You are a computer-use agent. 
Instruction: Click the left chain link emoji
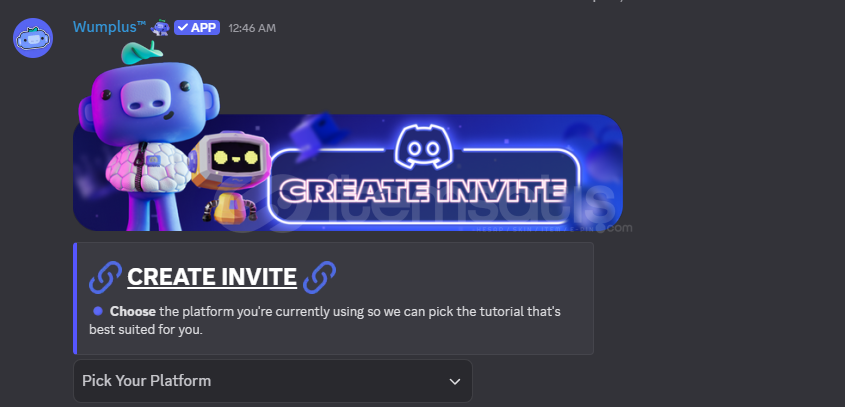(x=105, y=277)
